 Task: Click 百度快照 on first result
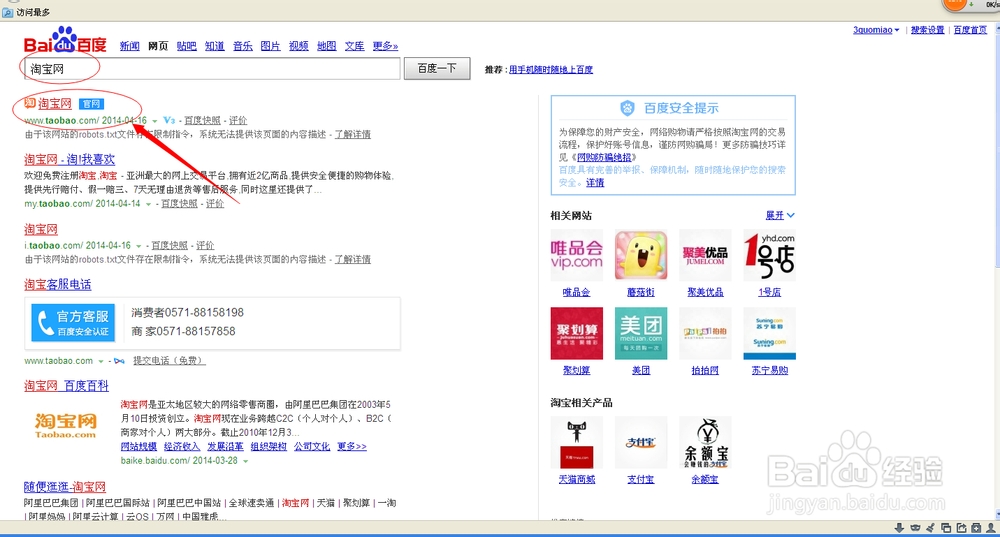pyautogui.click(x=202, y=121)
